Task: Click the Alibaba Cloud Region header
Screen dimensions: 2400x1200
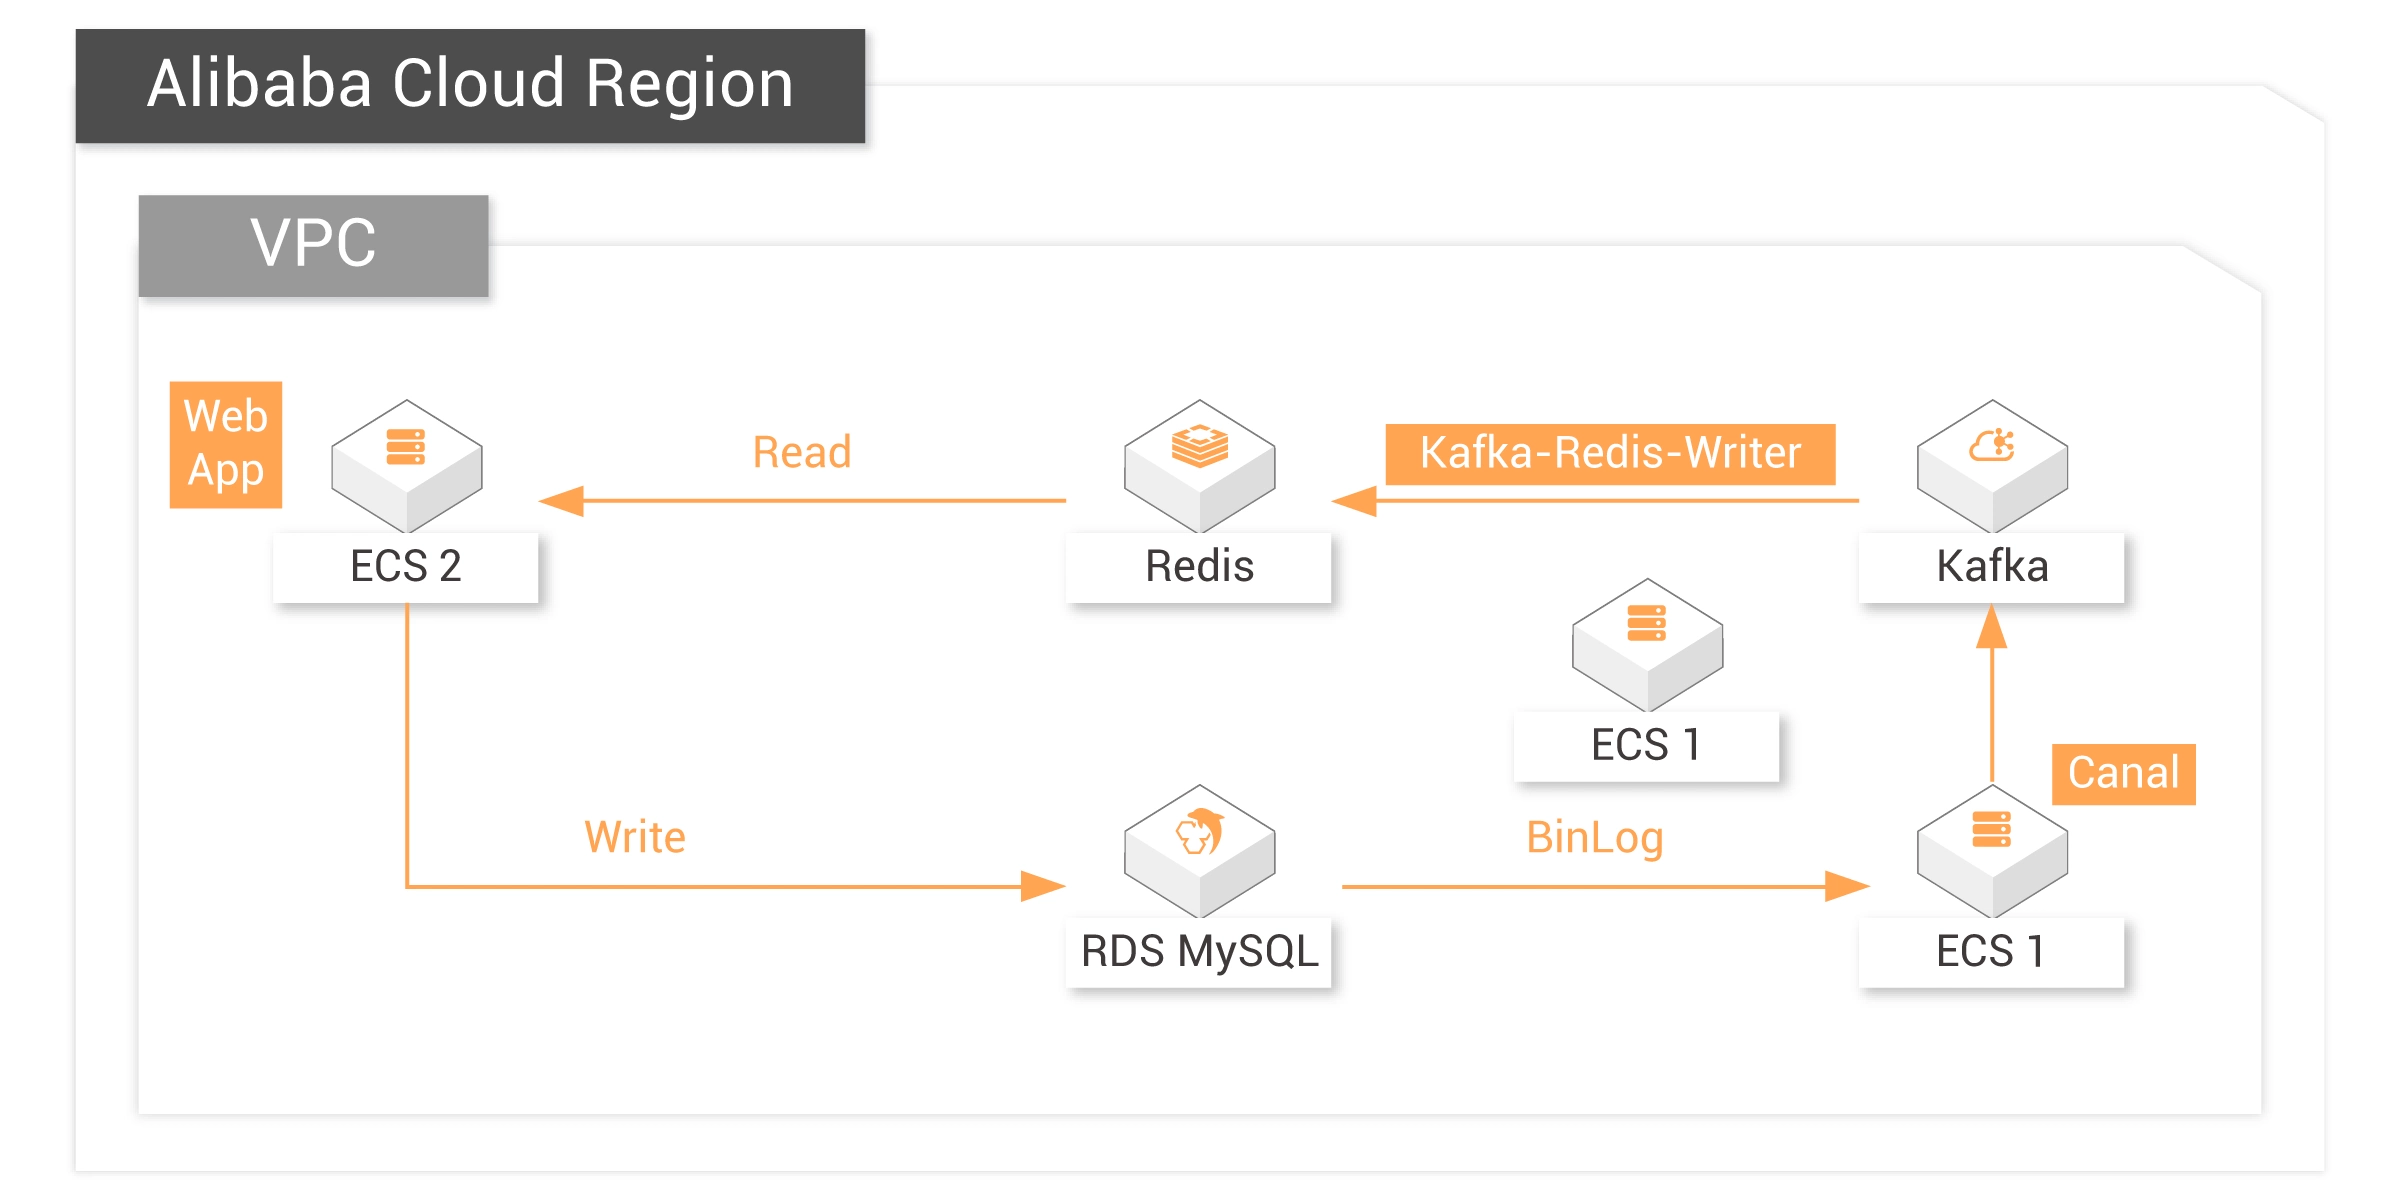Action: click(470, 85)
